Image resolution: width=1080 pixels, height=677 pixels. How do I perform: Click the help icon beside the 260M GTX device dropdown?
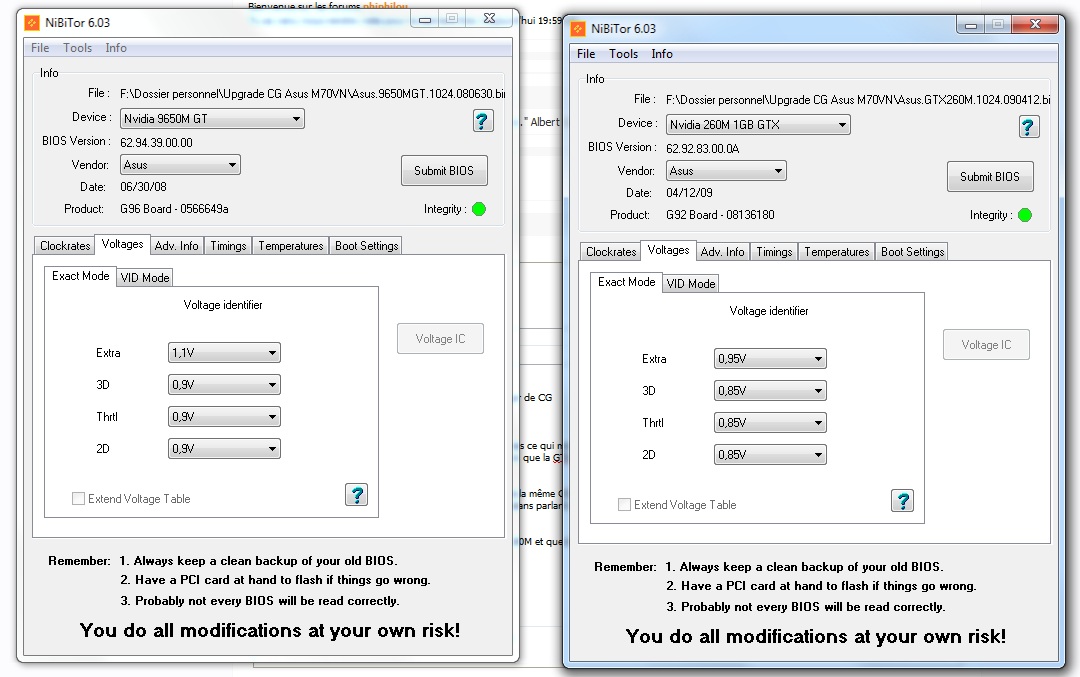click(1028, 127)
